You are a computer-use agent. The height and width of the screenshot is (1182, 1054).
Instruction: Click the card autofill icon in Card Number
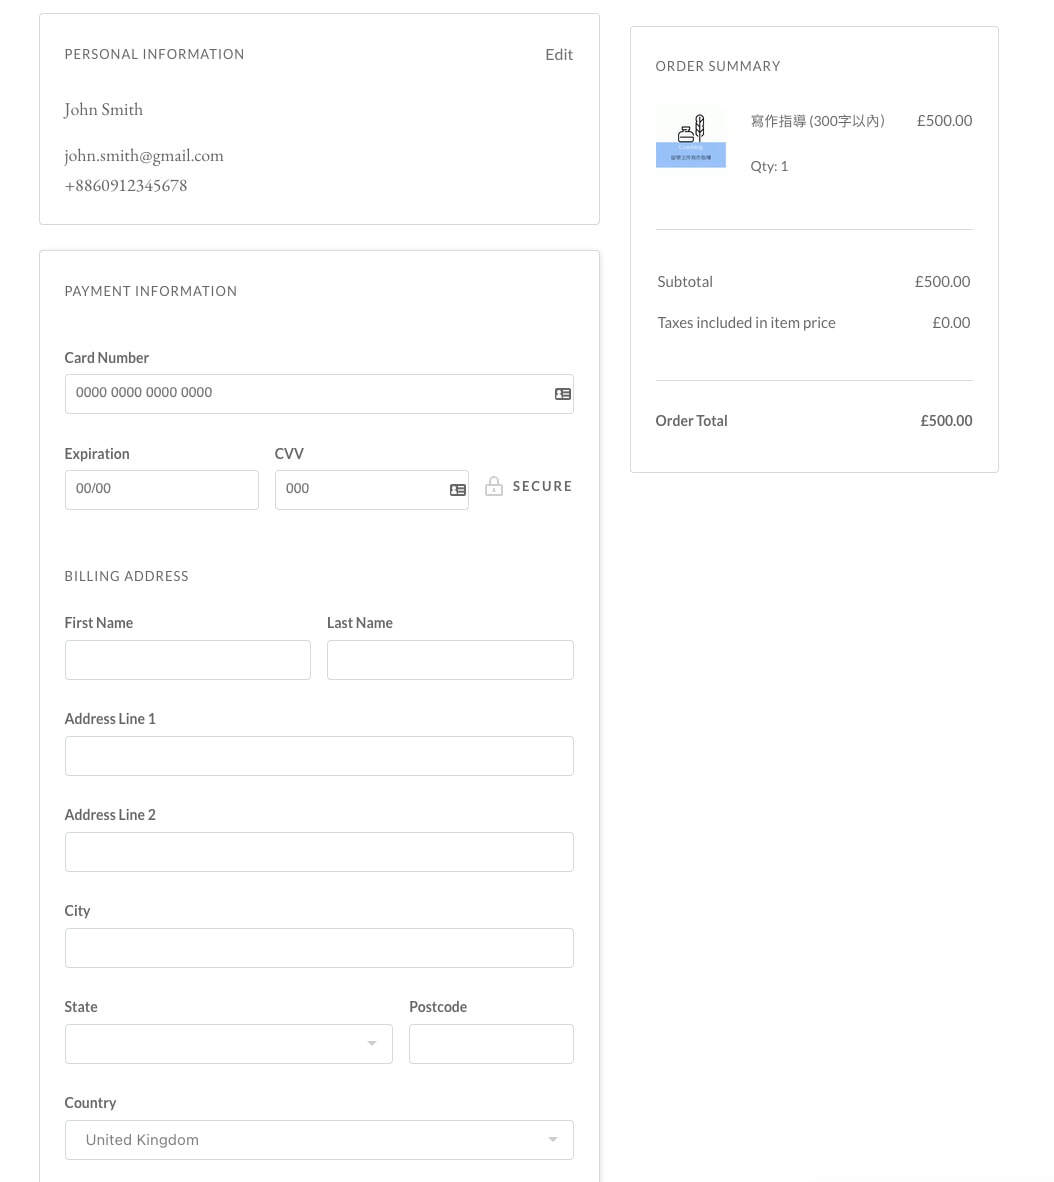(x=562, y=394)
